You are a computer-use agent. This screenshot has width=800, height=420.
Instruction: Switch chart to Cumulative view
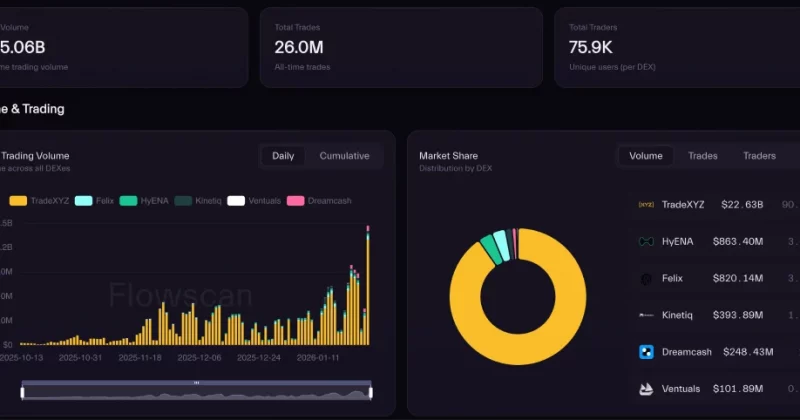(x=344, y=156)
